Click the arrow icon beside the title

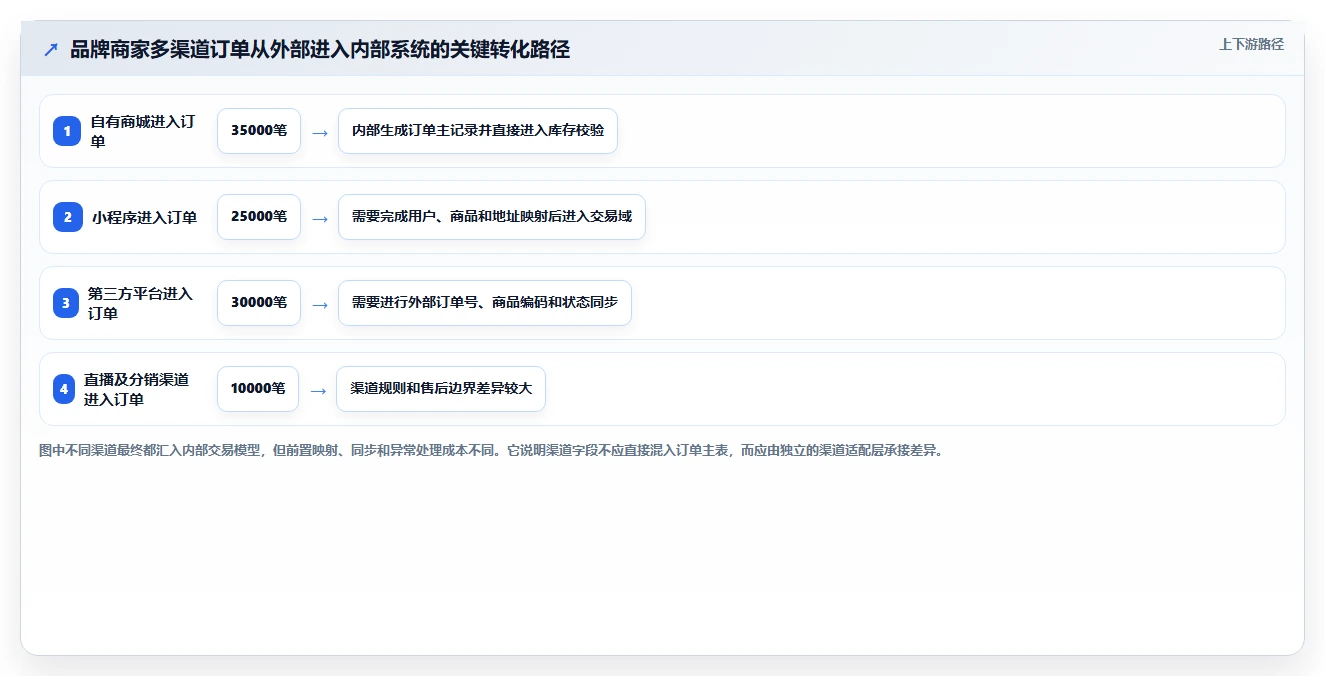click(x=51, y=50)
